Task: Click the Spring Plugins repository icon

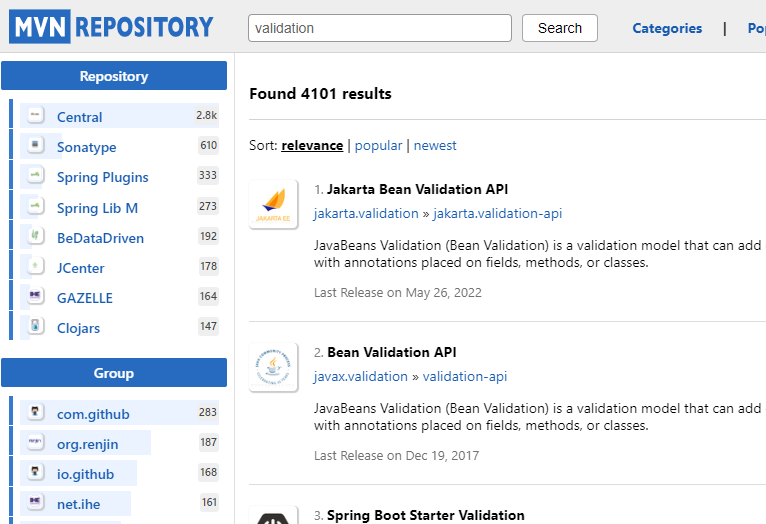Action: [x=35, y=175]
